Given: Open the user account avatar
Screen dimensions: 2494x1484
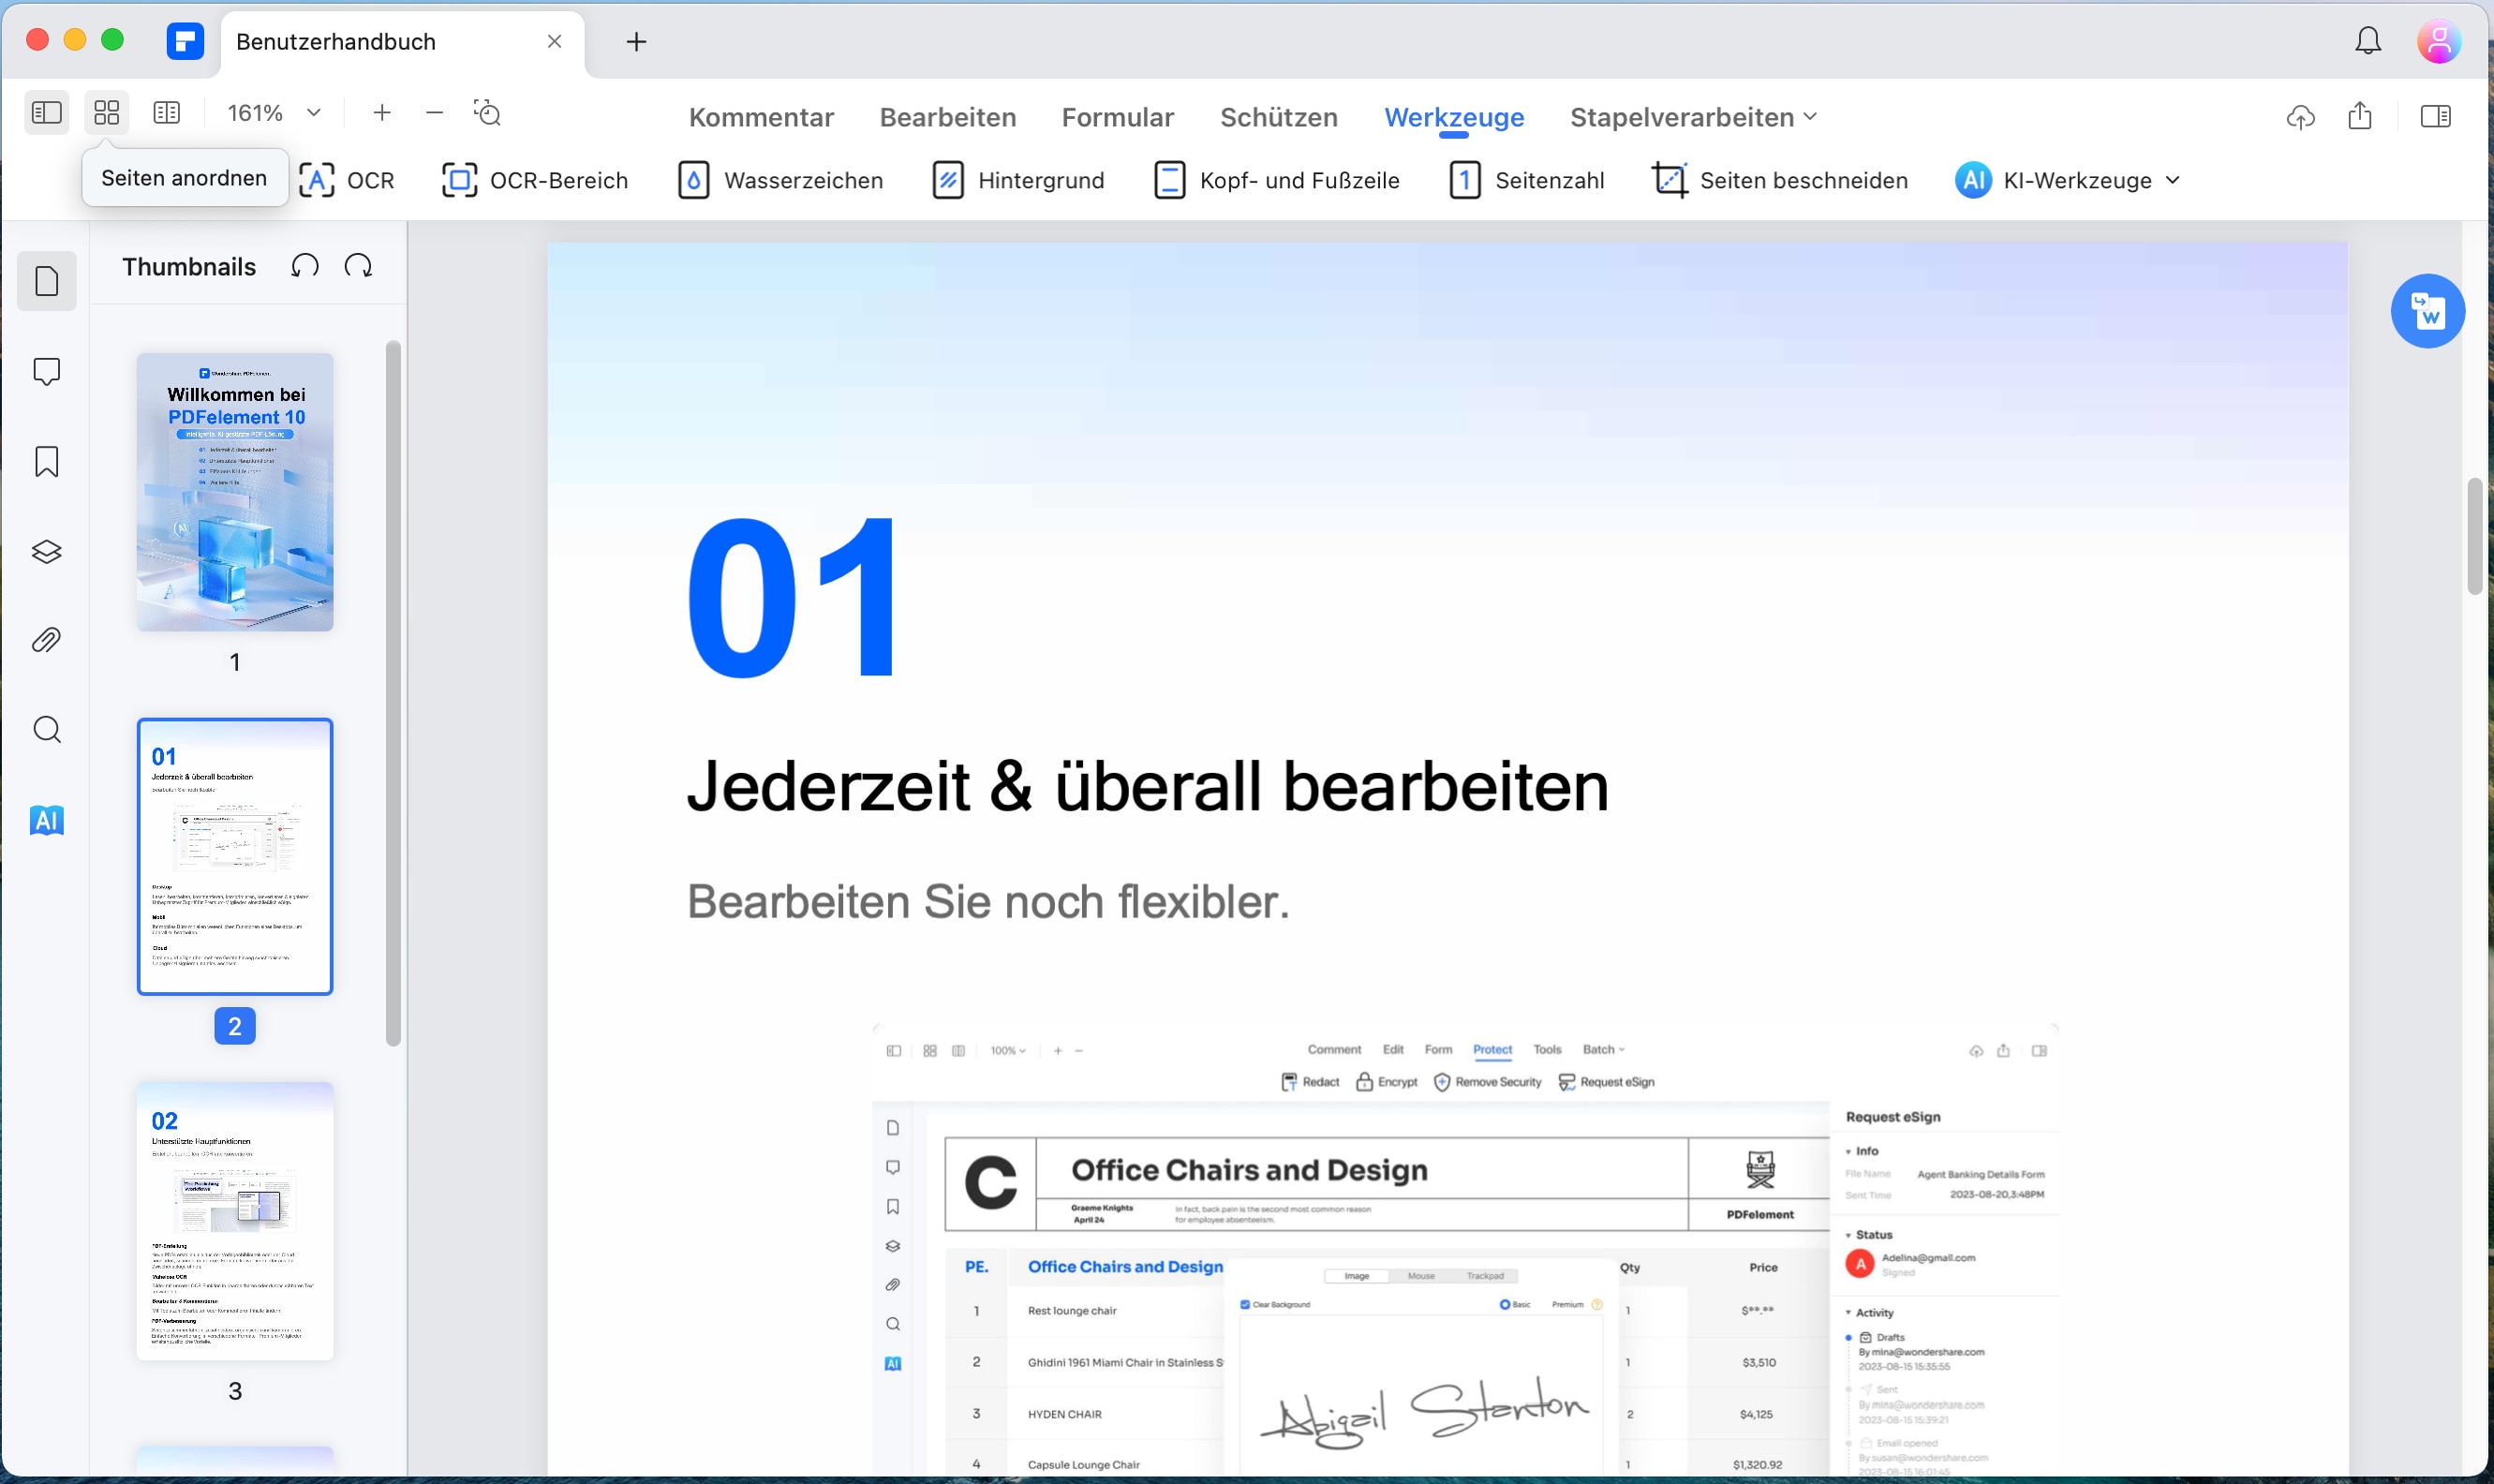Looking at the screenshot, I should coord(2438,41).
